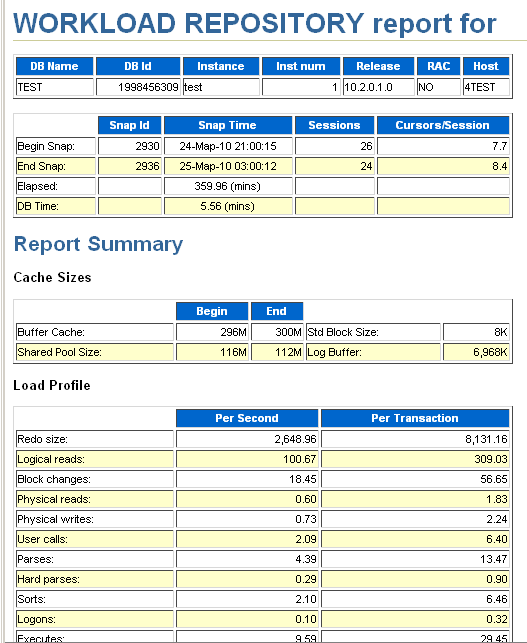
Task: Click the 'WORKLOAD REPOSITORY report for' heading
Action: (255, 24)
